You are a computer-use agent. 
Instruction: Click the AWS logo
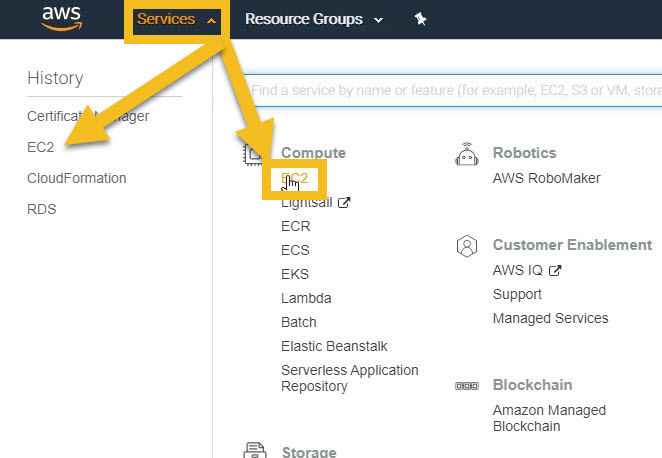tap(62, 18)
